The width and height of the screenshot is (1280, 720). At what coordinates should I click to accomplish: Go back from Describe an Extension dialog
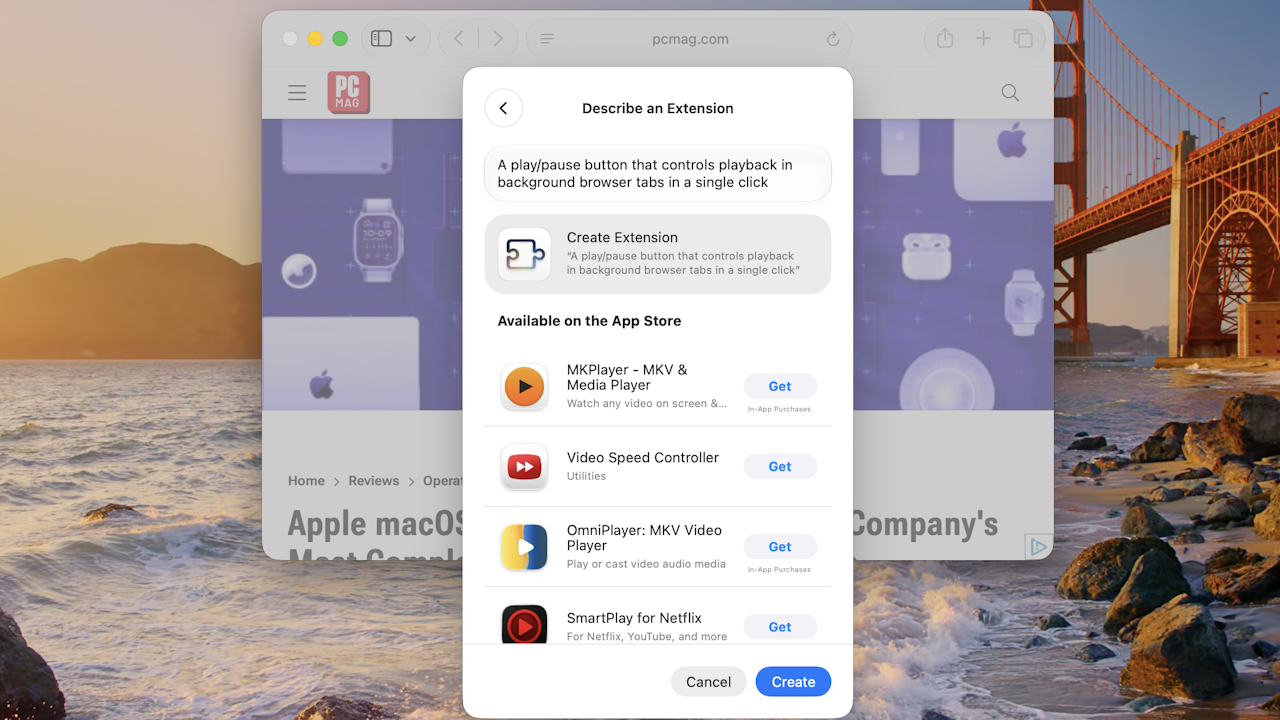click(504, 108)
